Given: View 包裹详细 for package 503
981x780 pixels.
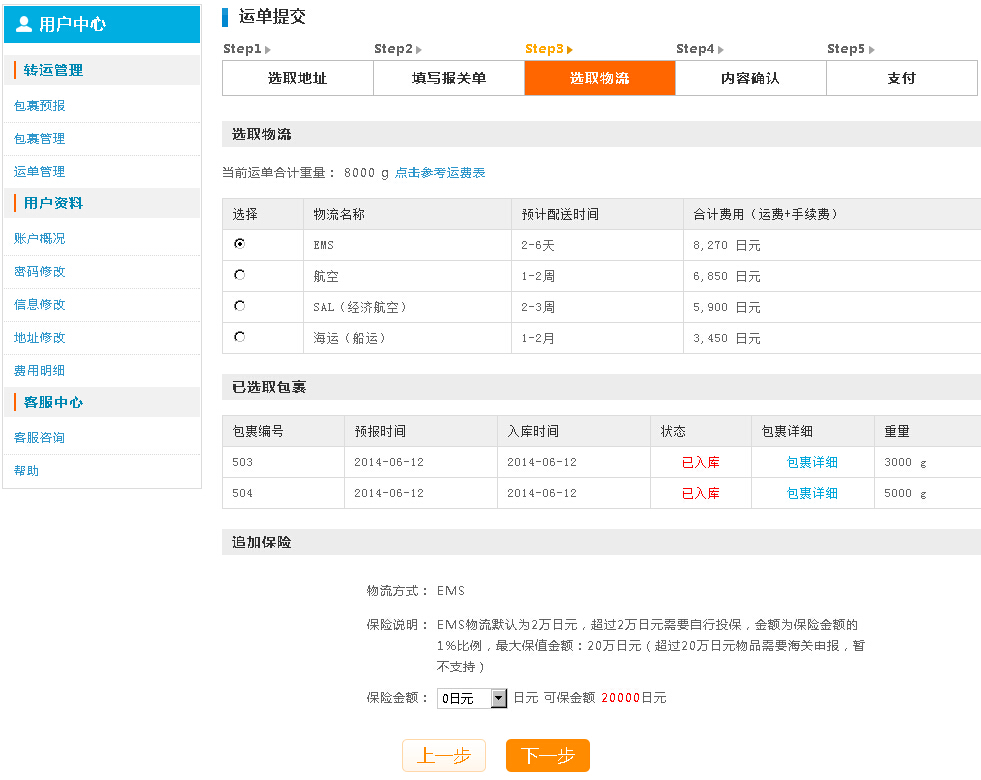Looking at the screenshot, I should (812, 462).
